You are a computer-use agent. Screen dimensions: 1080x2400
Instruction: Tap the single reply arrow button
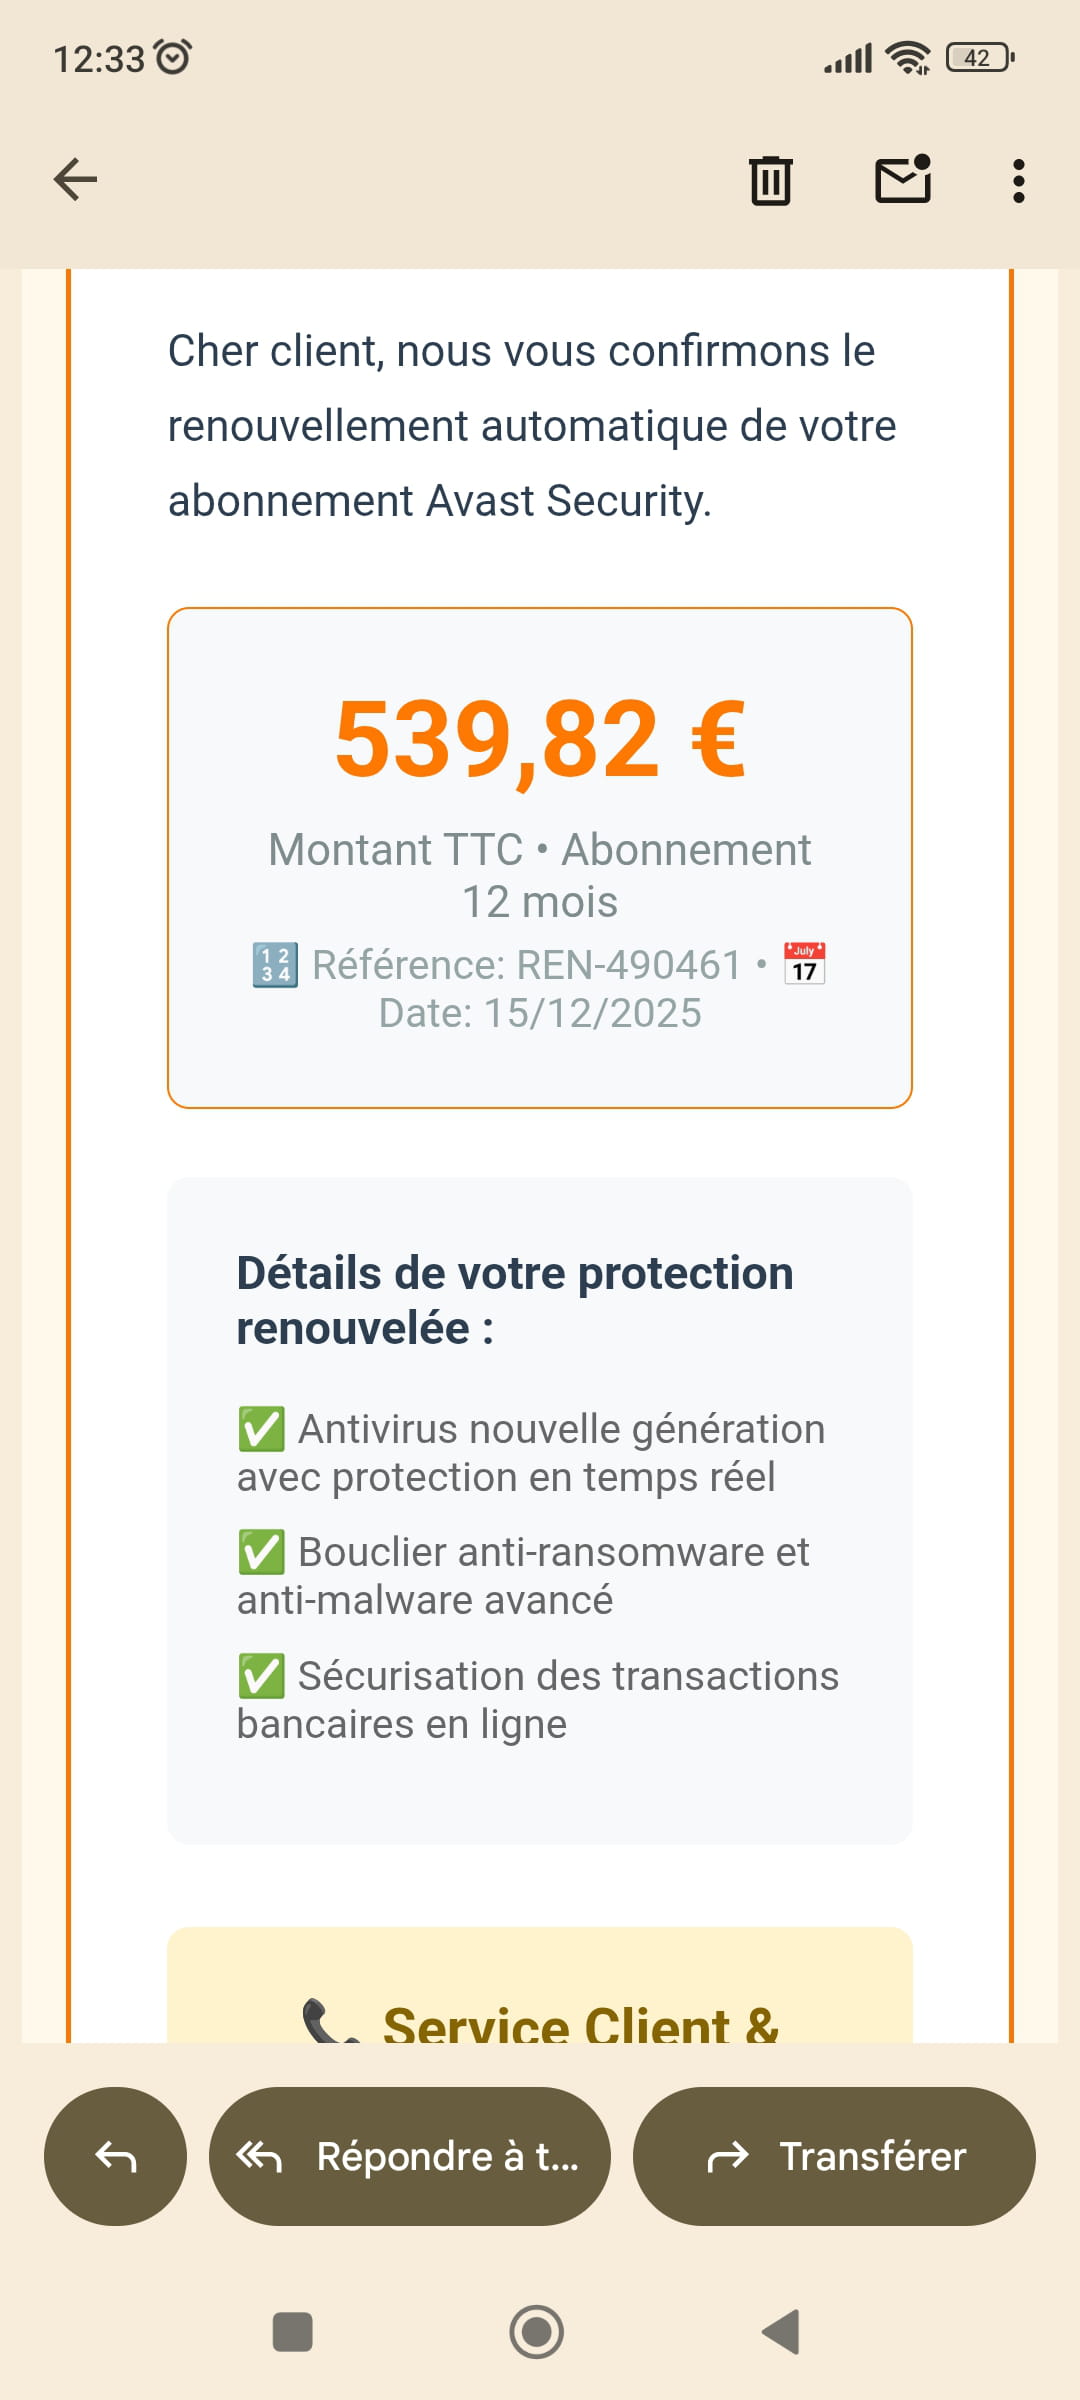pos(115,2156)
